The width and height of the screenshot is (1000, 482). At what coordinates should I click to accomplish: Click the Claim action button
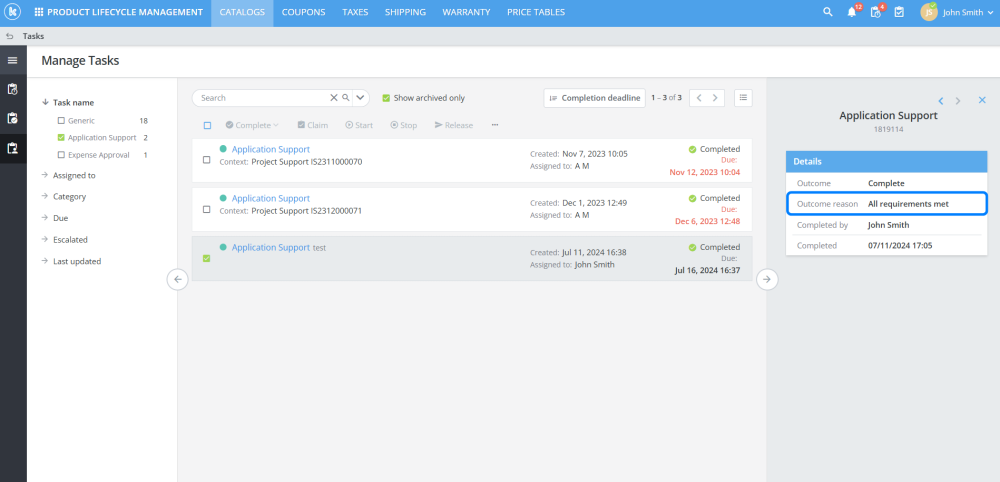(312, 125)
